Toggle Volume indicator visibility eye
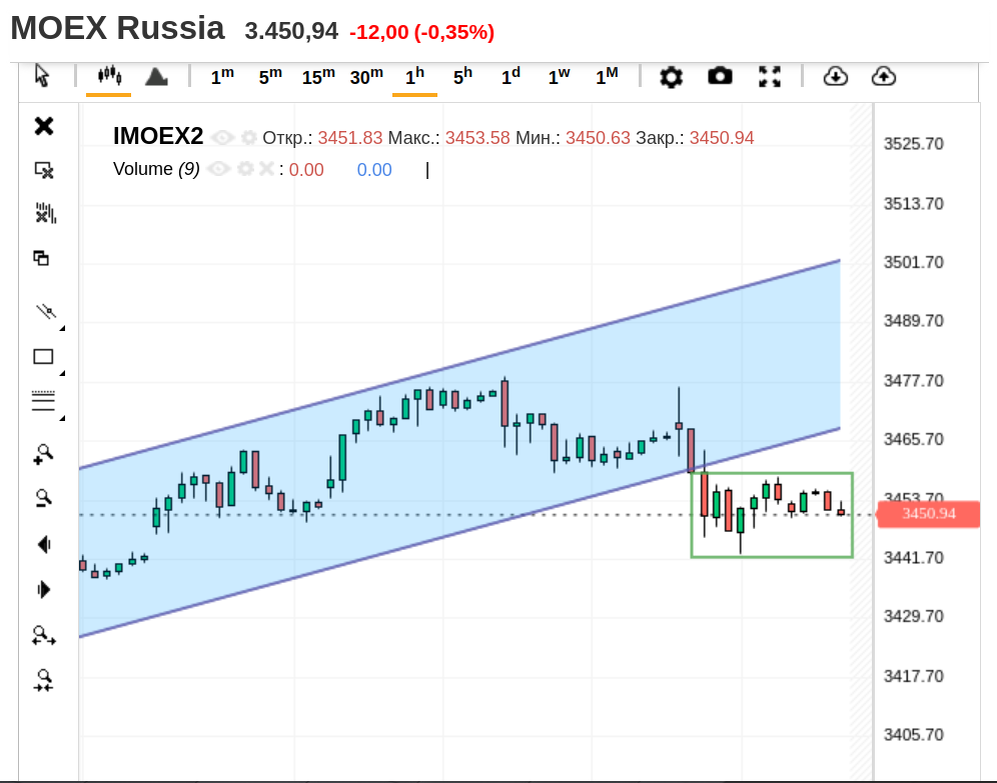The width and height of the screenshot is (997, 783). pyautogui.click(x=218, y=169)
